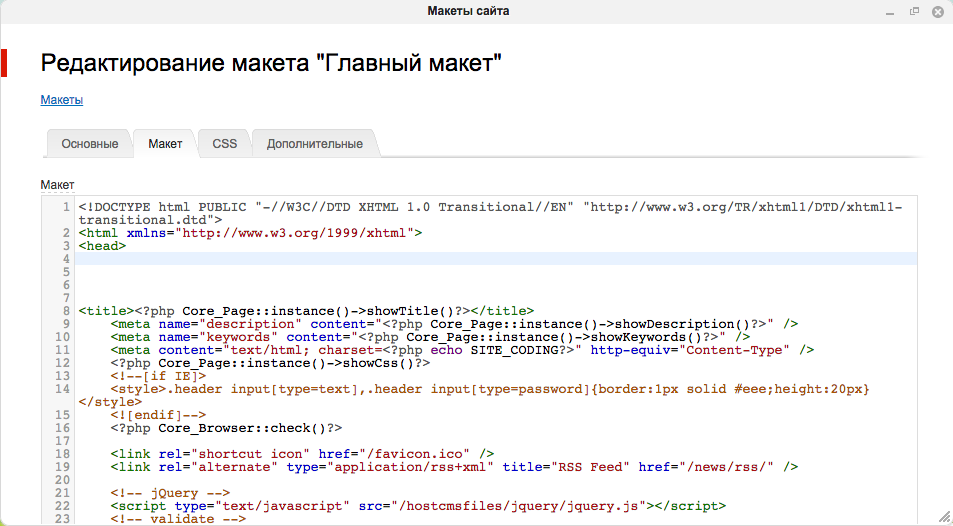Open the Дополнительные tab
The image size is (953, 526).
click(314, 144)
